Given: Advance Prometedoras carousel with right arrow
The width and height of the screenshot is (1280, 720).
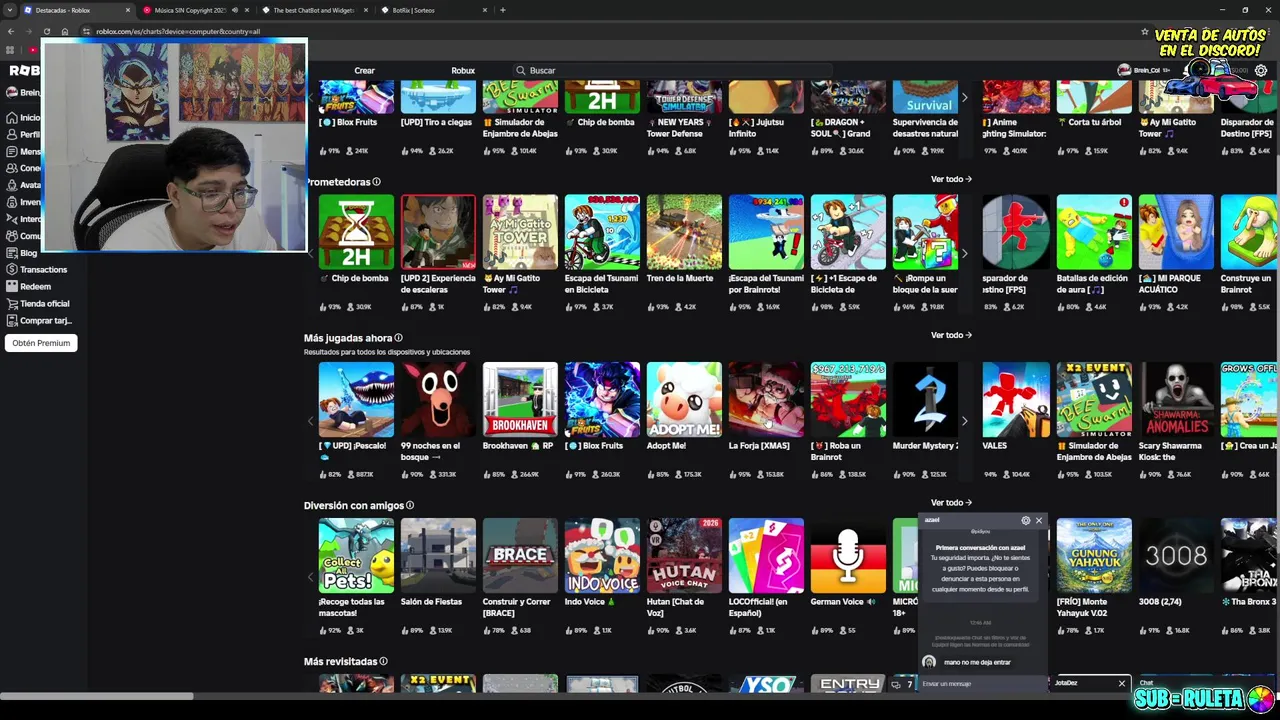Looking at the screenshot, I should (x=964, y=254).
